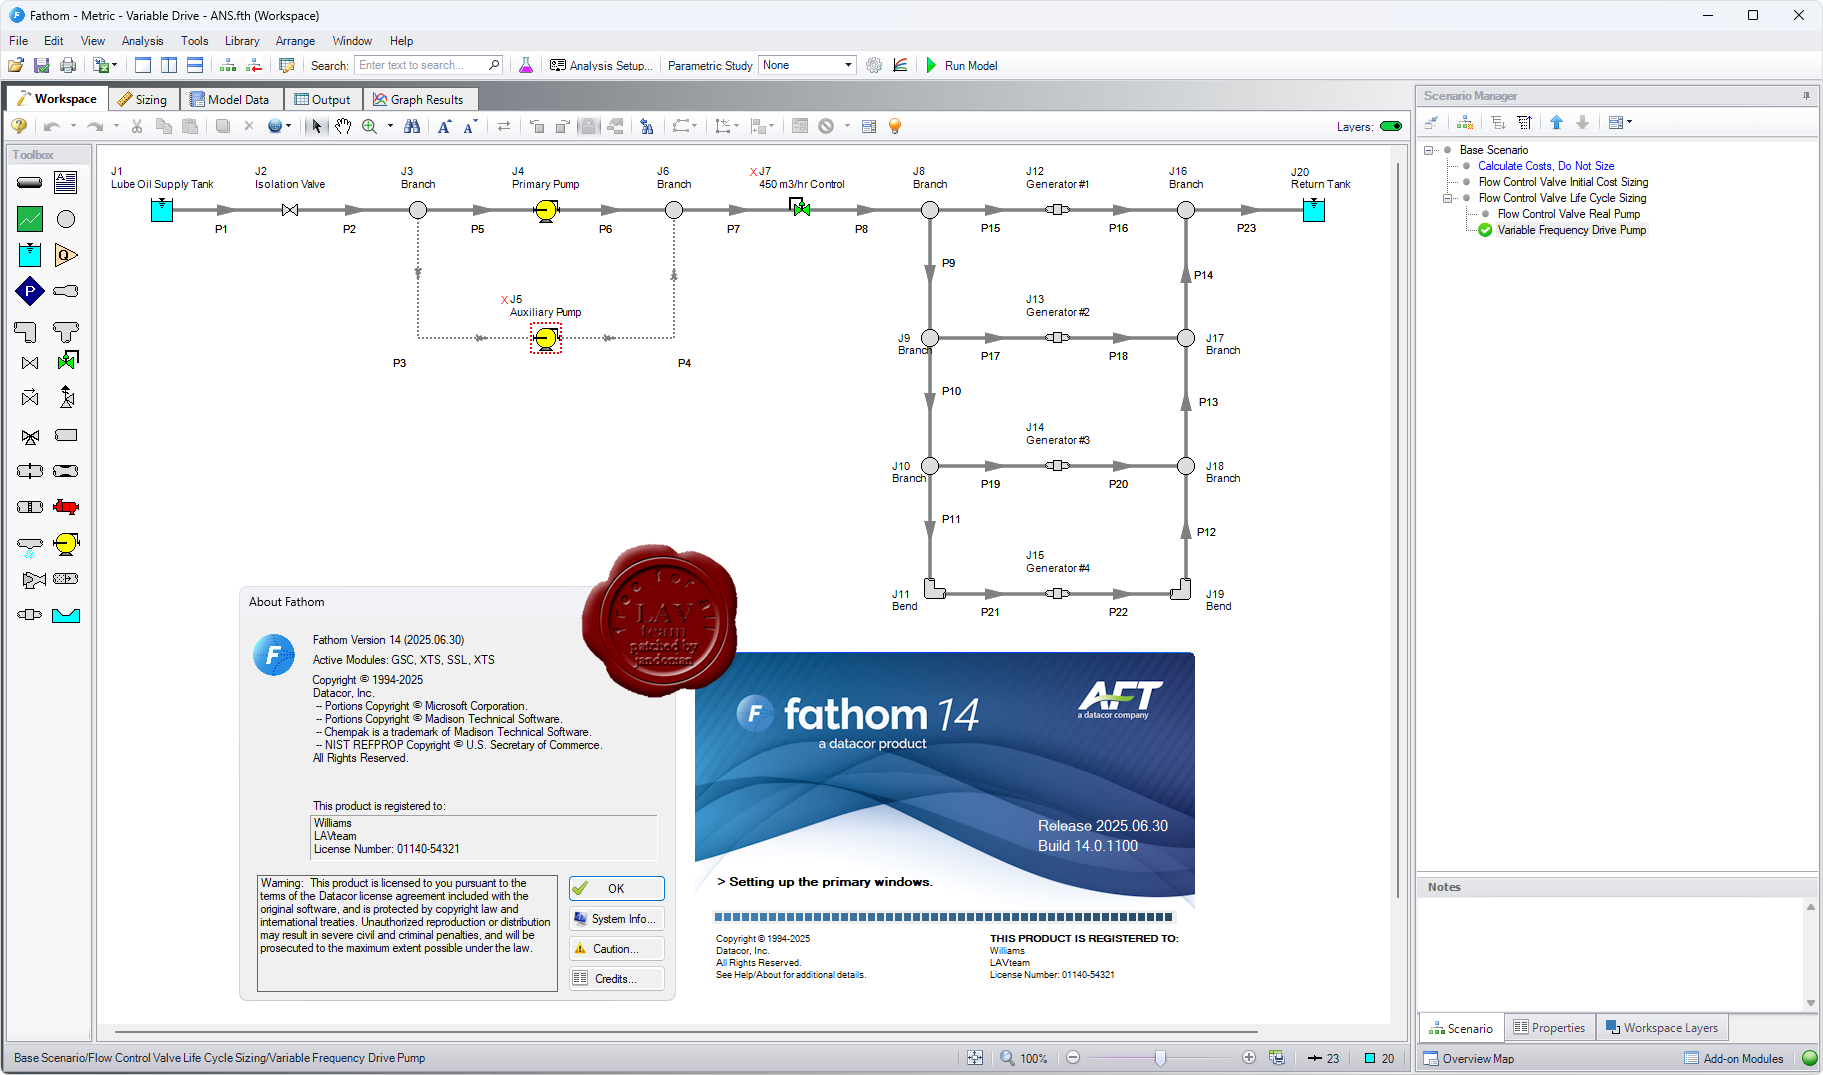Viewport: 1823px width, 1075px height.
Task: Switch to the Model Data tab
Action: point(230,99)
